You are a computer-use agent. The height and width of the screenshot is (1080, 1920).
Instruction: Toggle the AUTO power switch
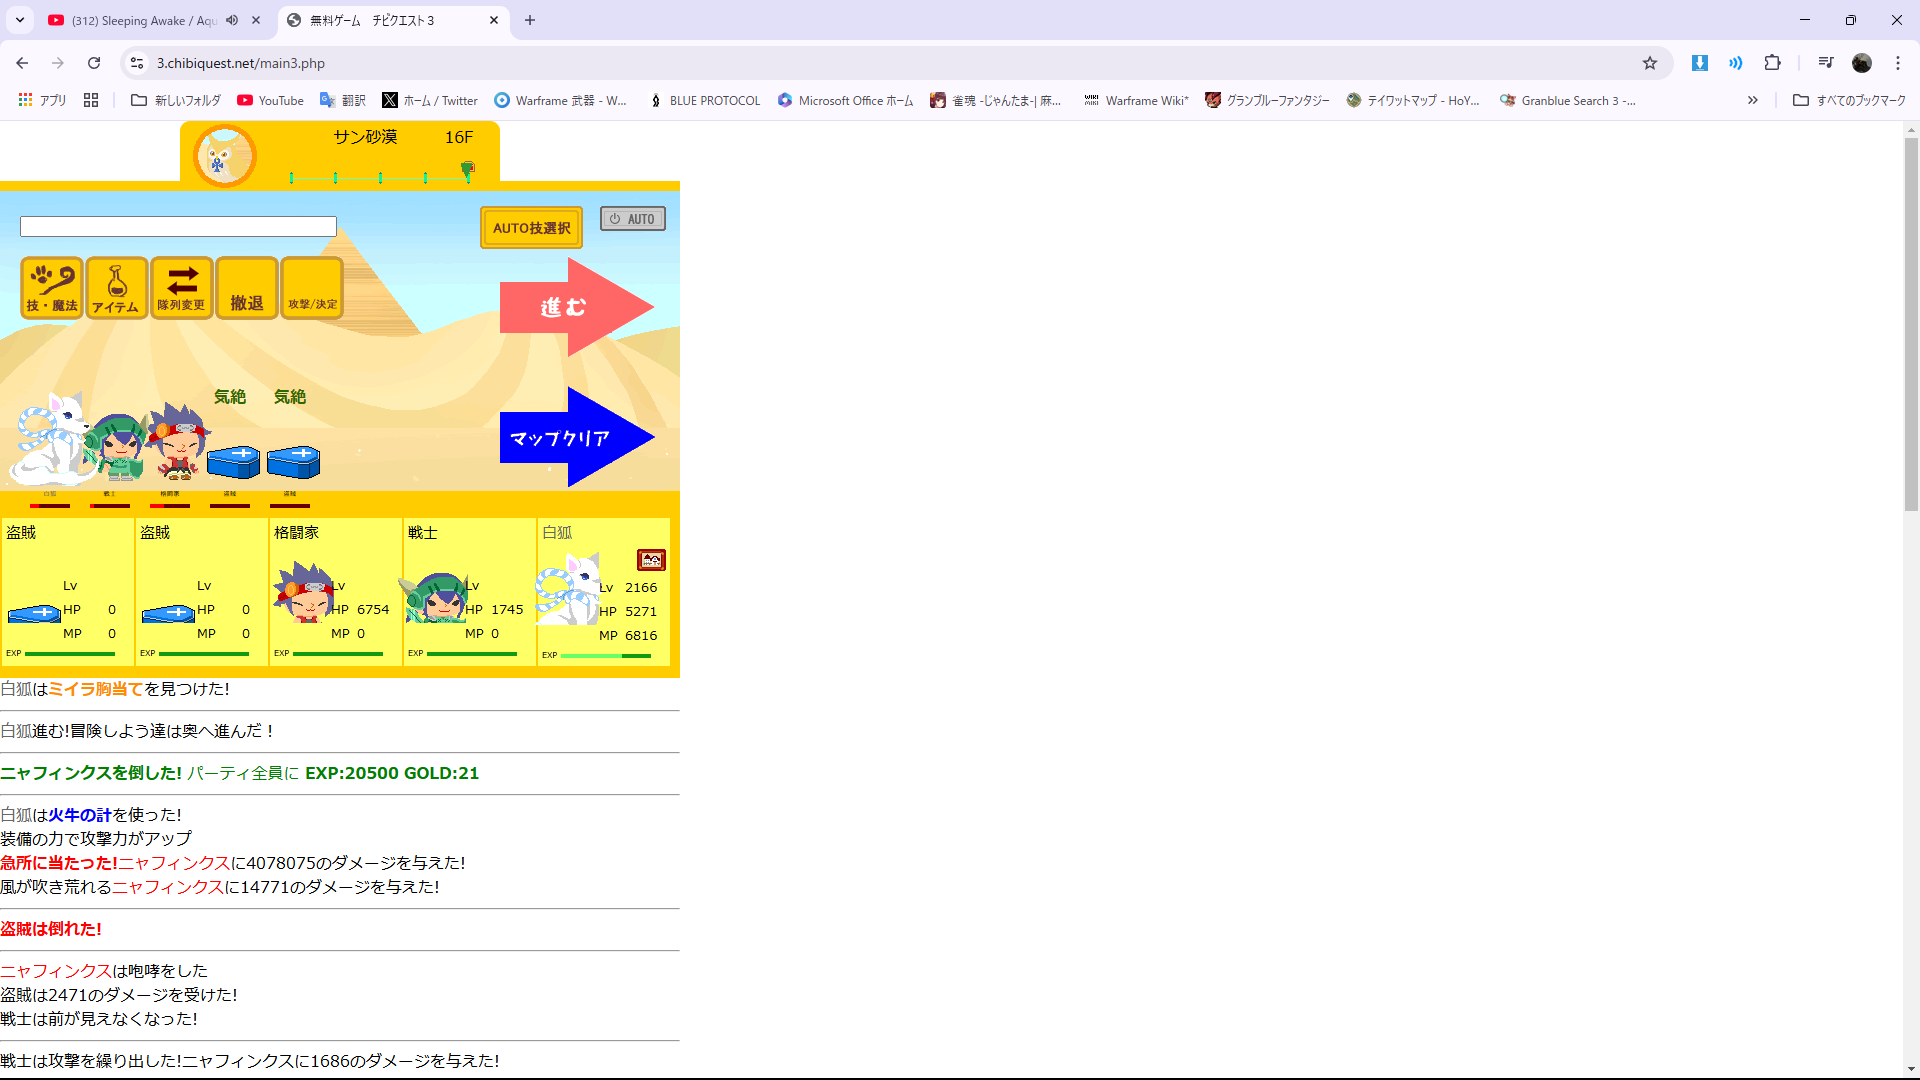click(x=632, y=219)
